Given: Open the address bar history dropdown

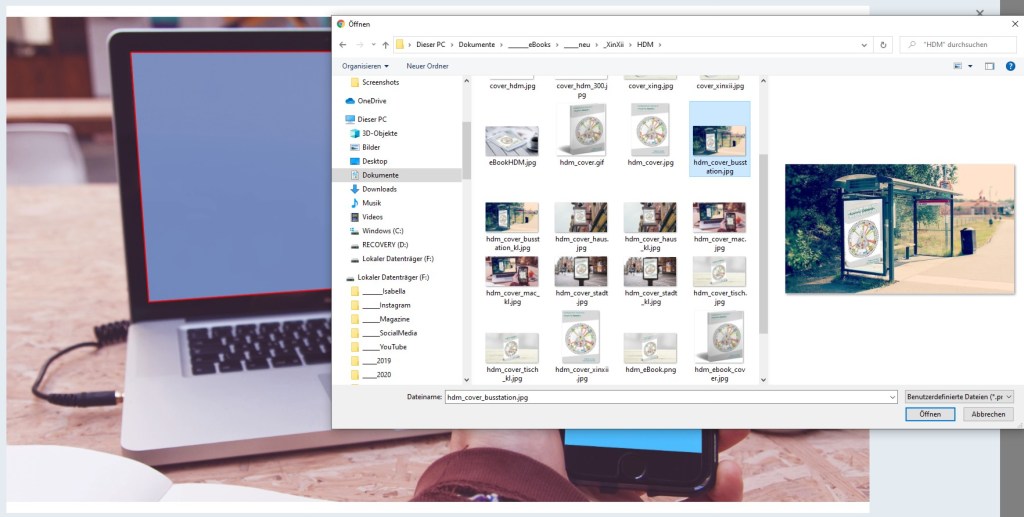Looking at the screenshot, I should 864,45.
